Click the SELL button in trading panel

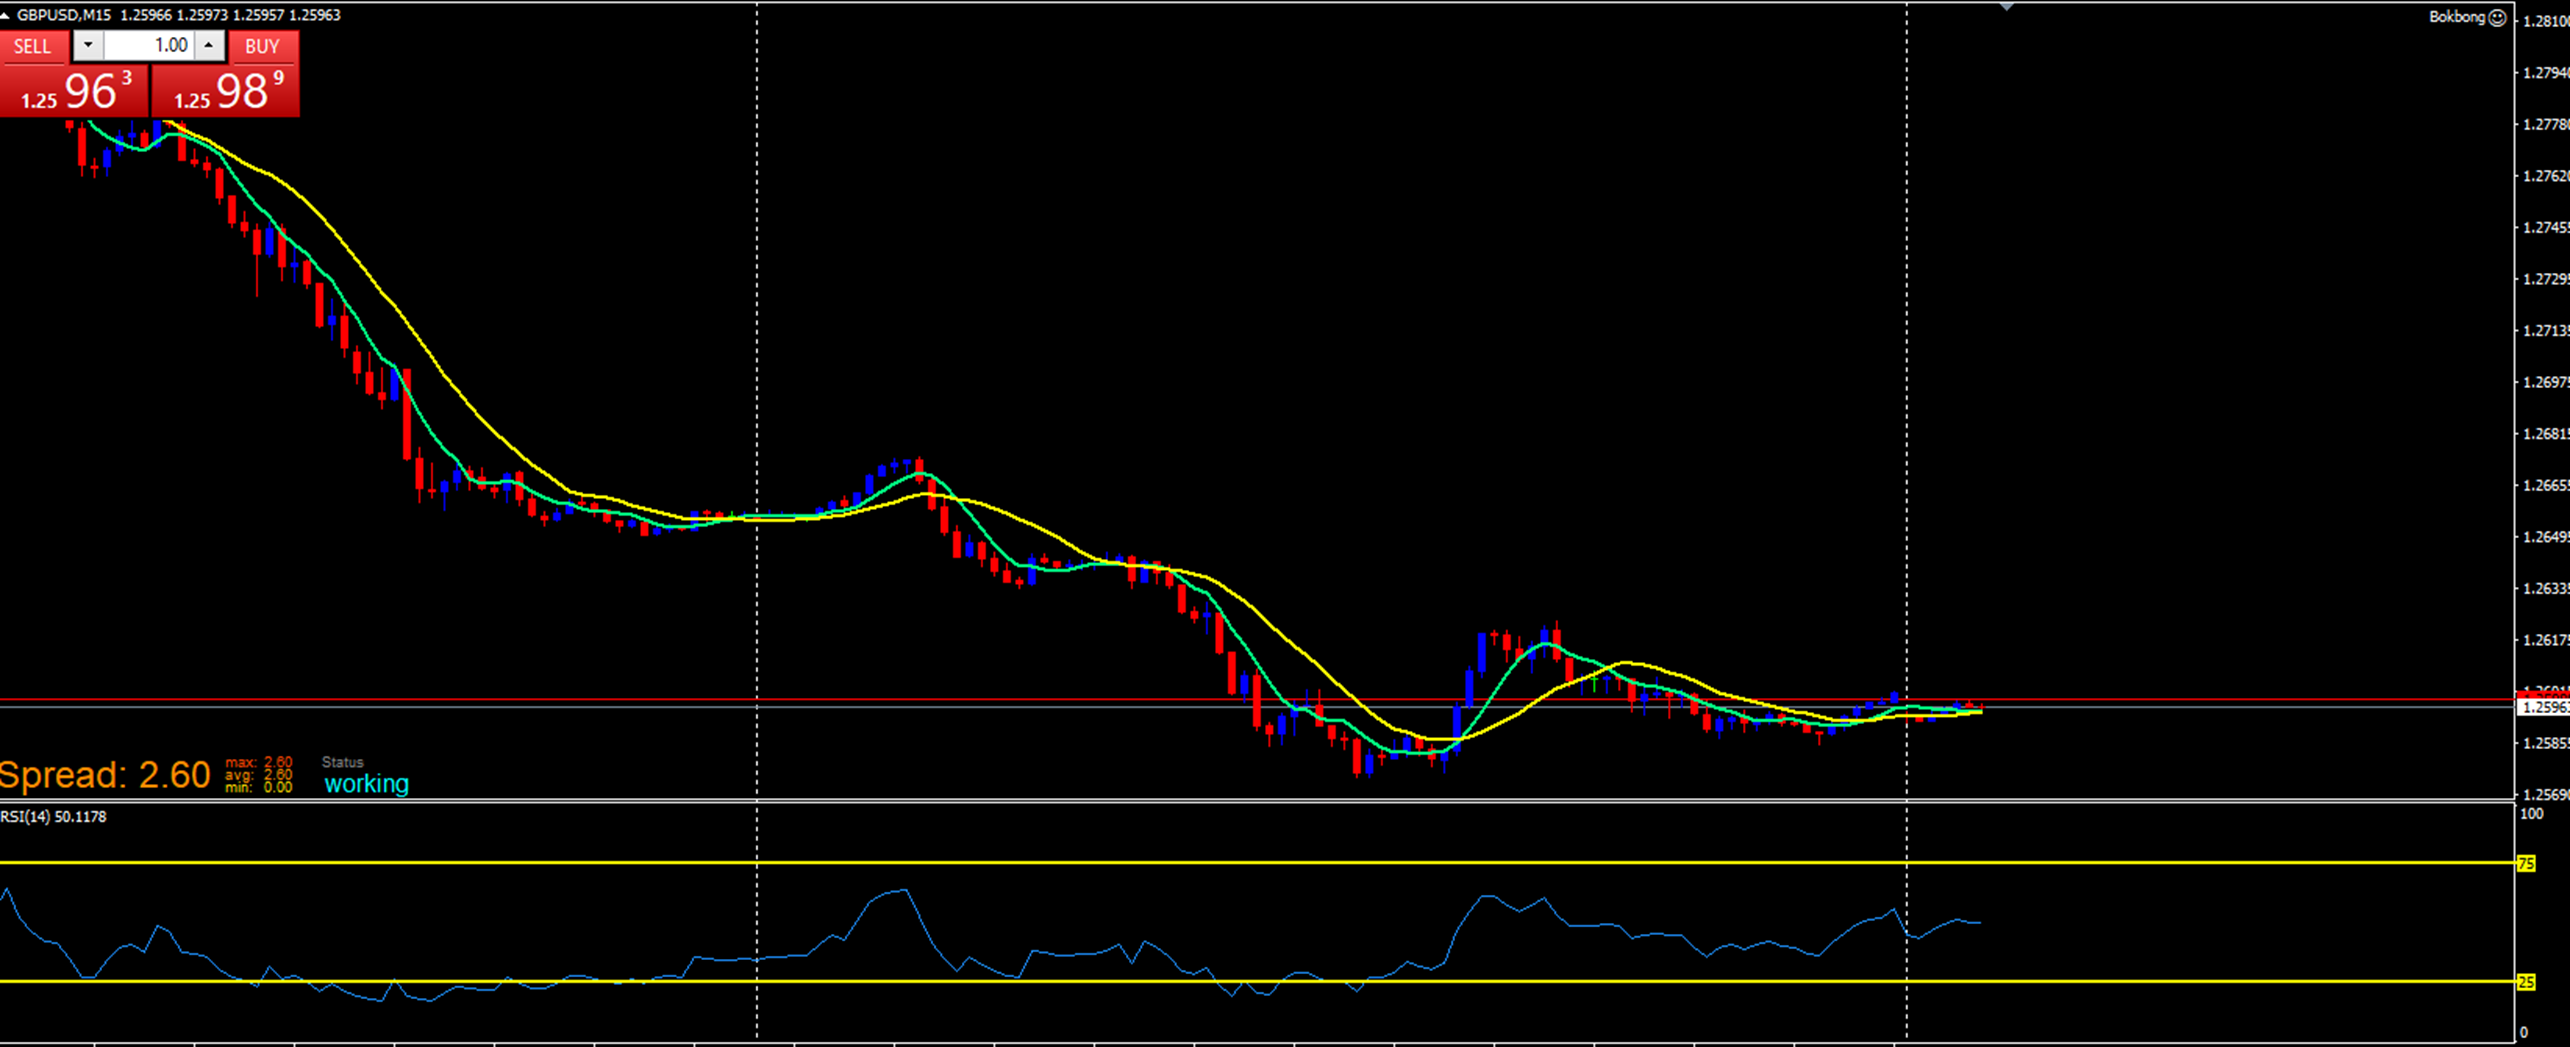(x=33, y=46)
